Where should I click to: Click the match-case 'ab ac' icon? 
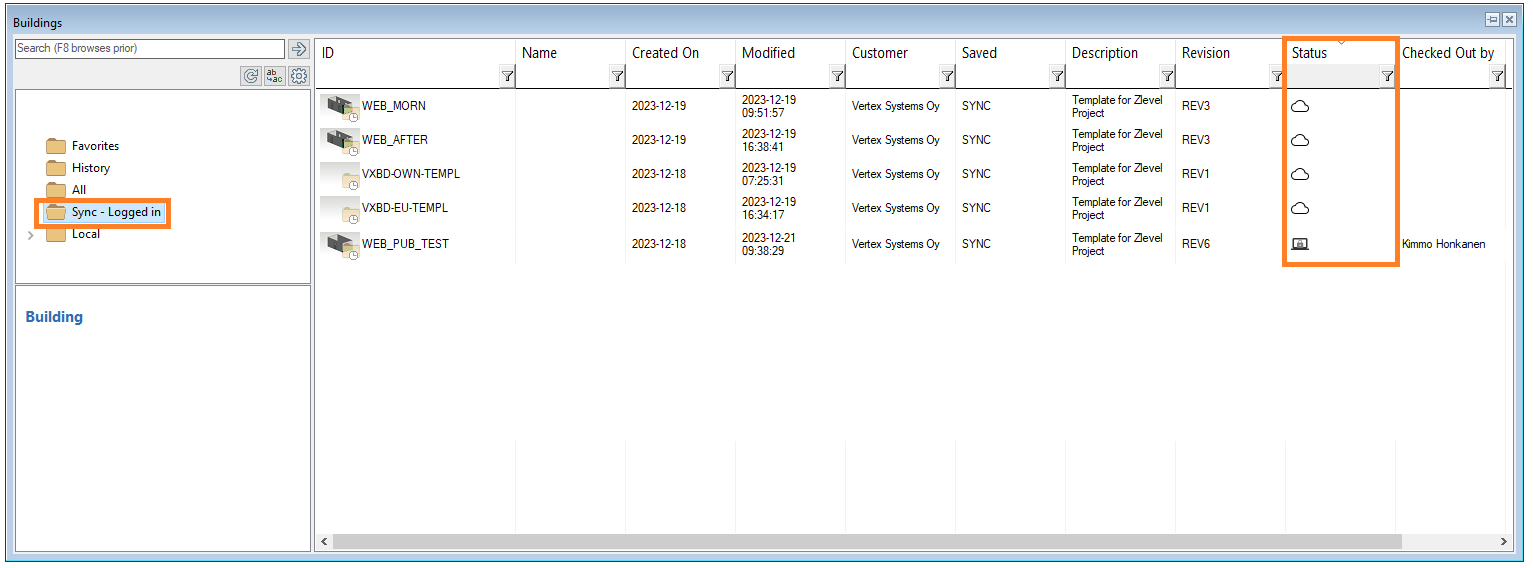(x=275, y=76)
